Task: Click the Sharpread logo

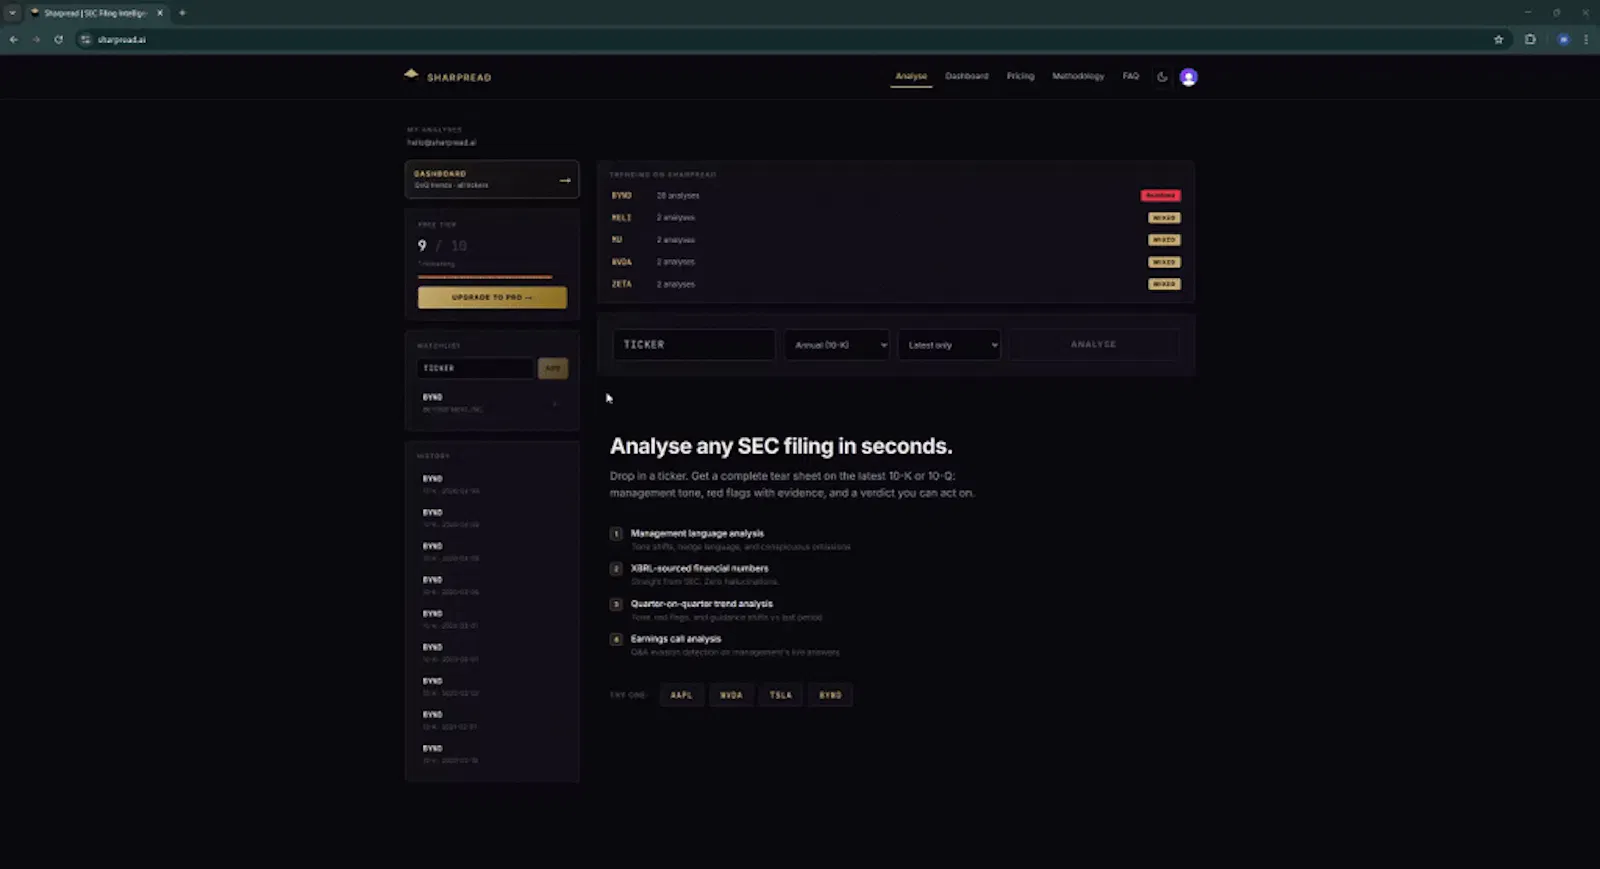Action: pyautogui.click(x=448, y=76)
